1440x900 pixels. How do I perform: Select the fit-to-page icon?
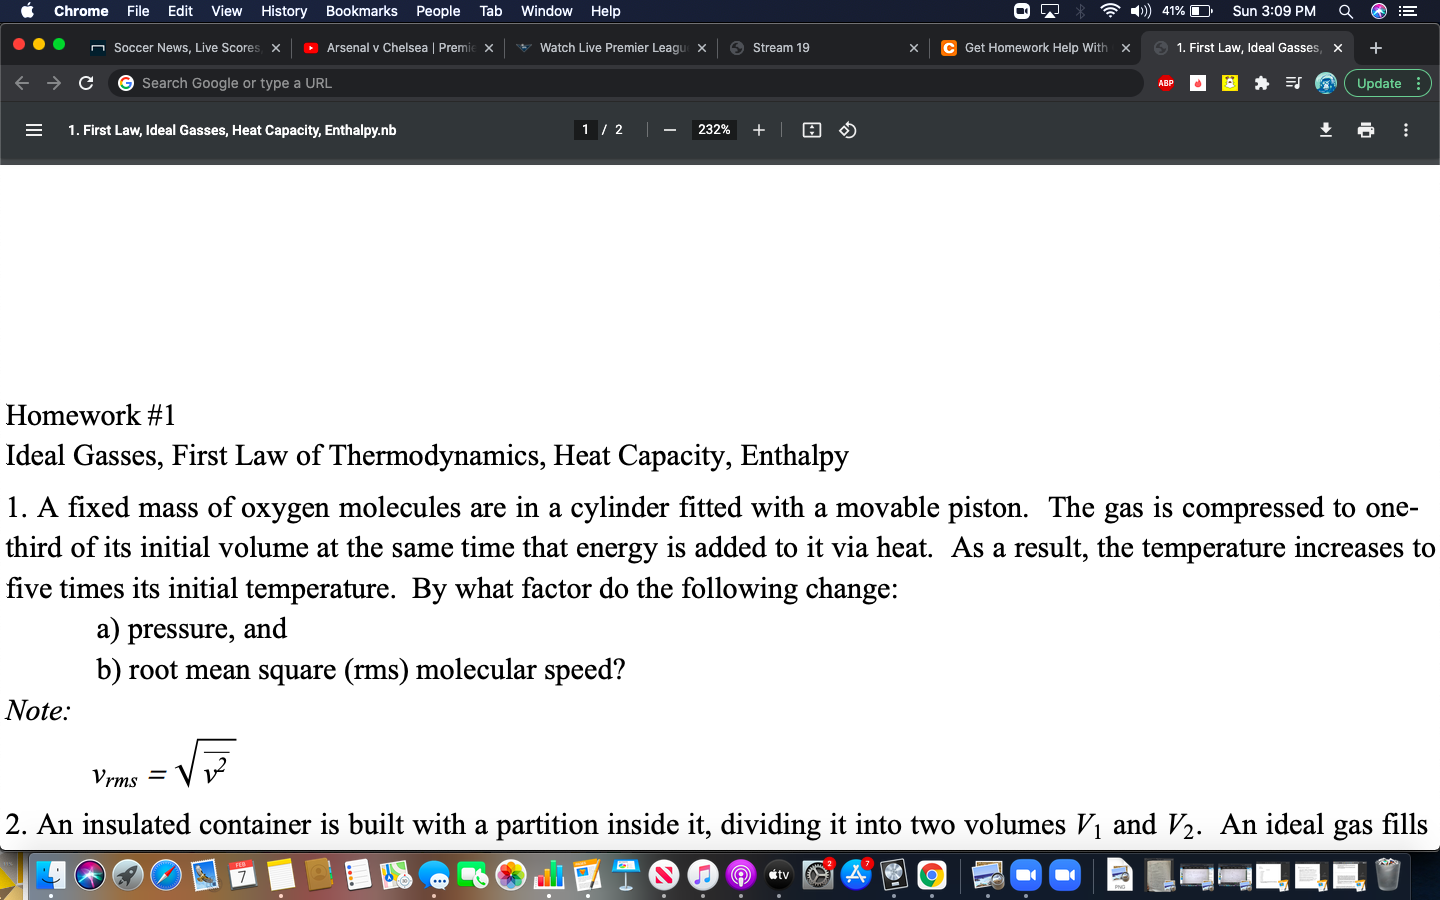point(811,130)
